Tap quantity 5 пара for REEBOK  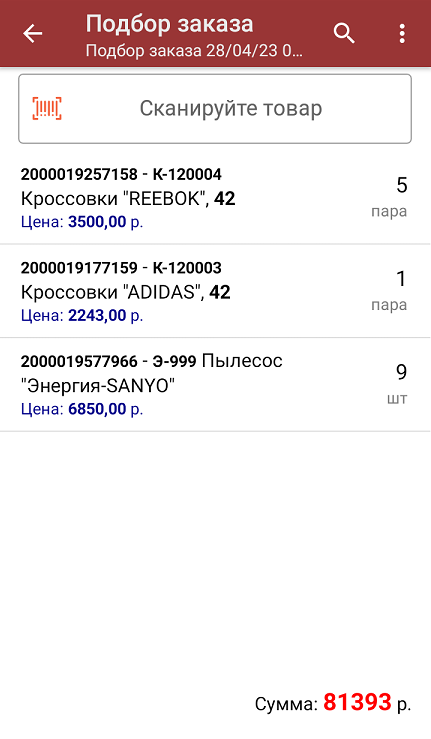390,197
